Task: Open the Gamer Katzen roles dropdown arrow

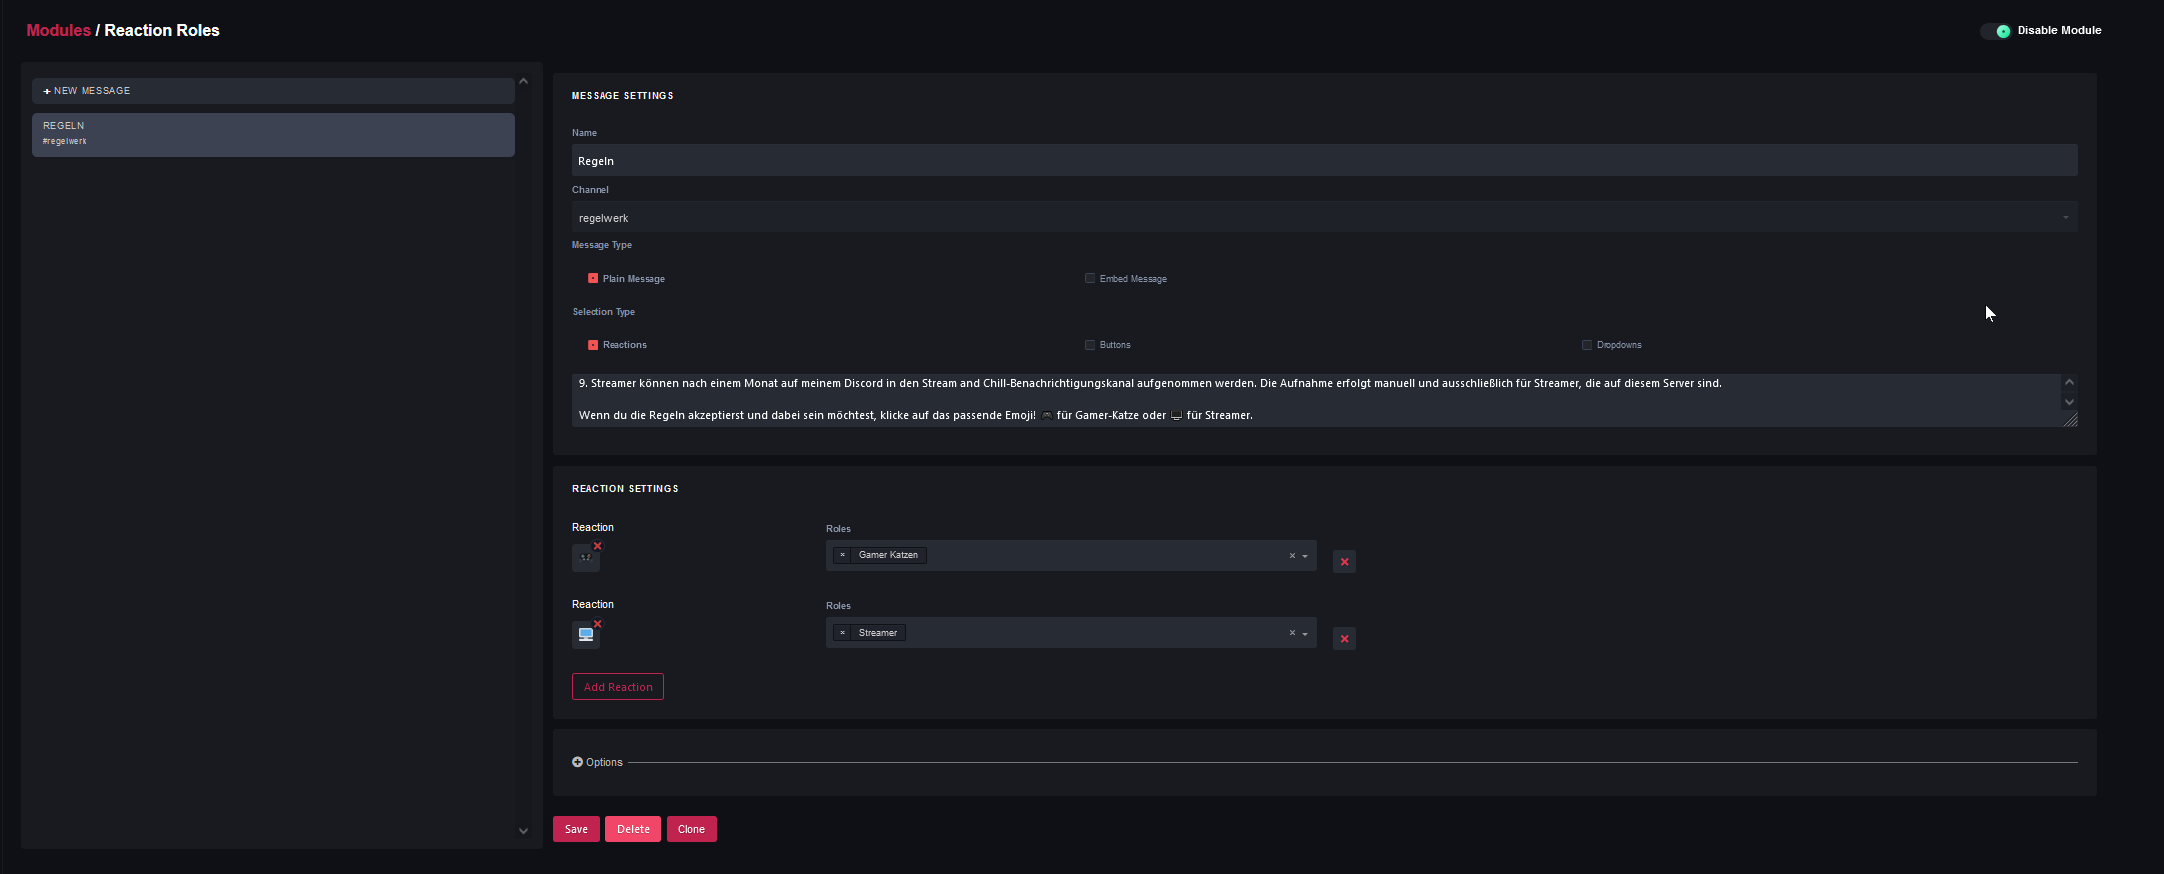Action: (x=1305, y=556)
